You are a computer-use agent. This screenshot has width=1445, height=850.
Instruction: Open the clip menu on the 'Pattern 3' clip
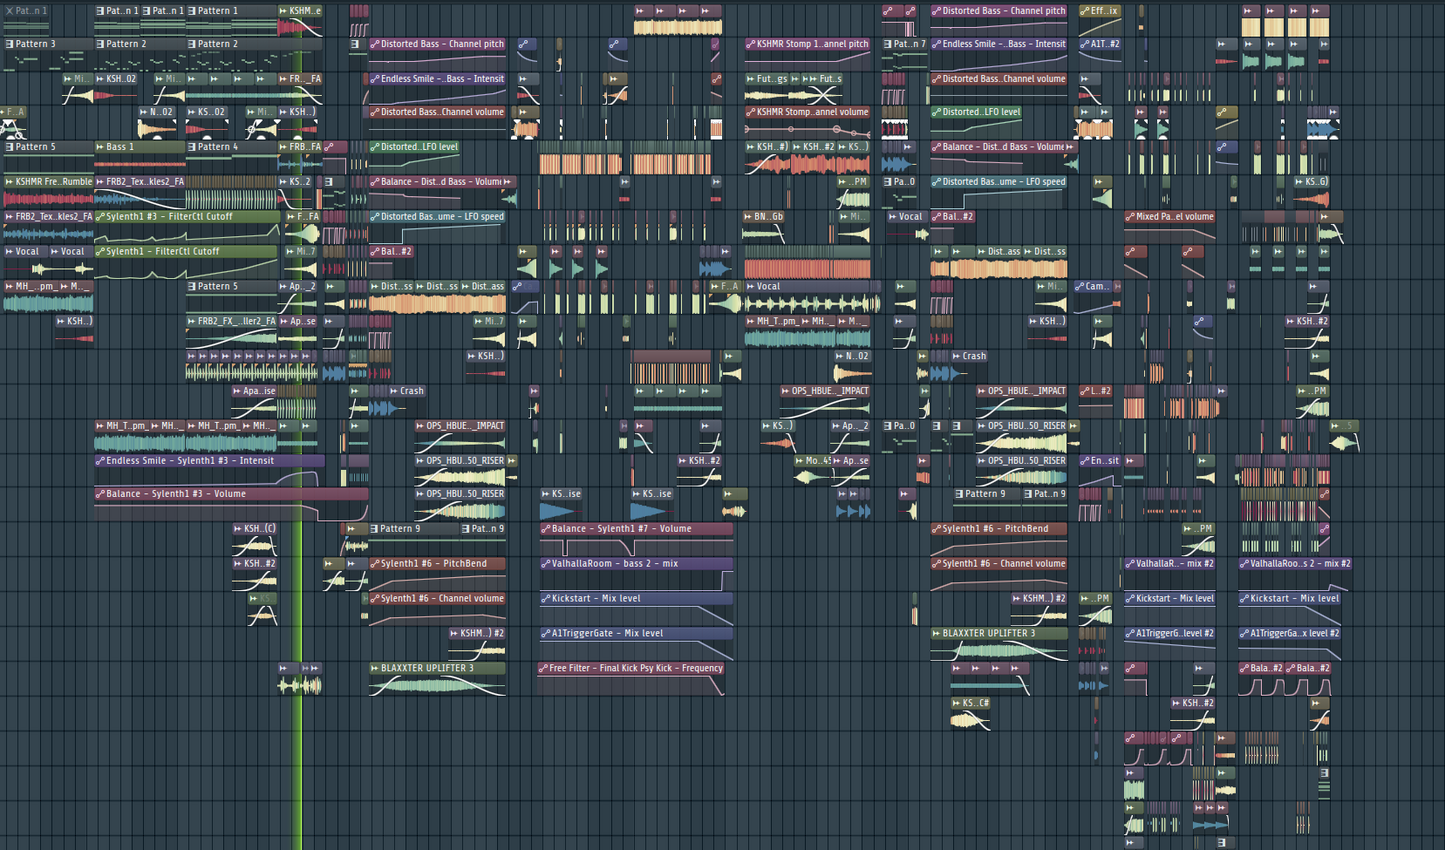click(7, 44)
